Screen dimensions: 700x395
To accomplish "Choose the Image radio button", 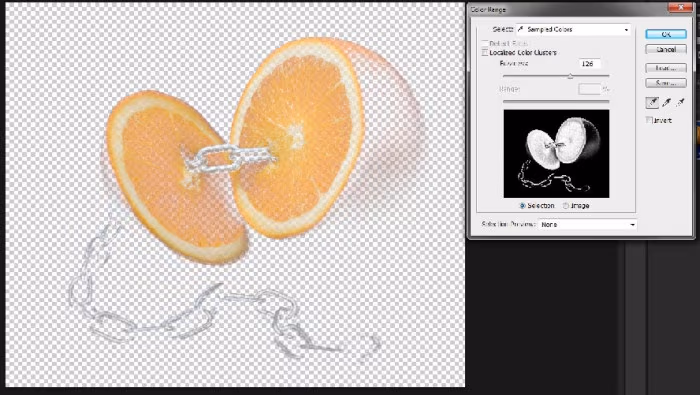I will pos(566,206).
